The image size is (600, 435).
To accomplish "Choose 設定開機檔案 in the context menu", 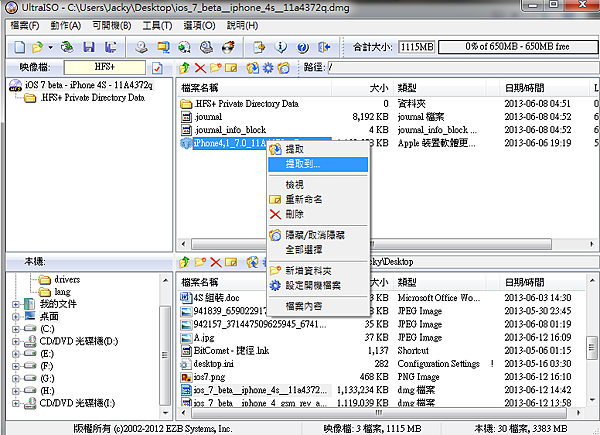I will click(x=318, y=285).
